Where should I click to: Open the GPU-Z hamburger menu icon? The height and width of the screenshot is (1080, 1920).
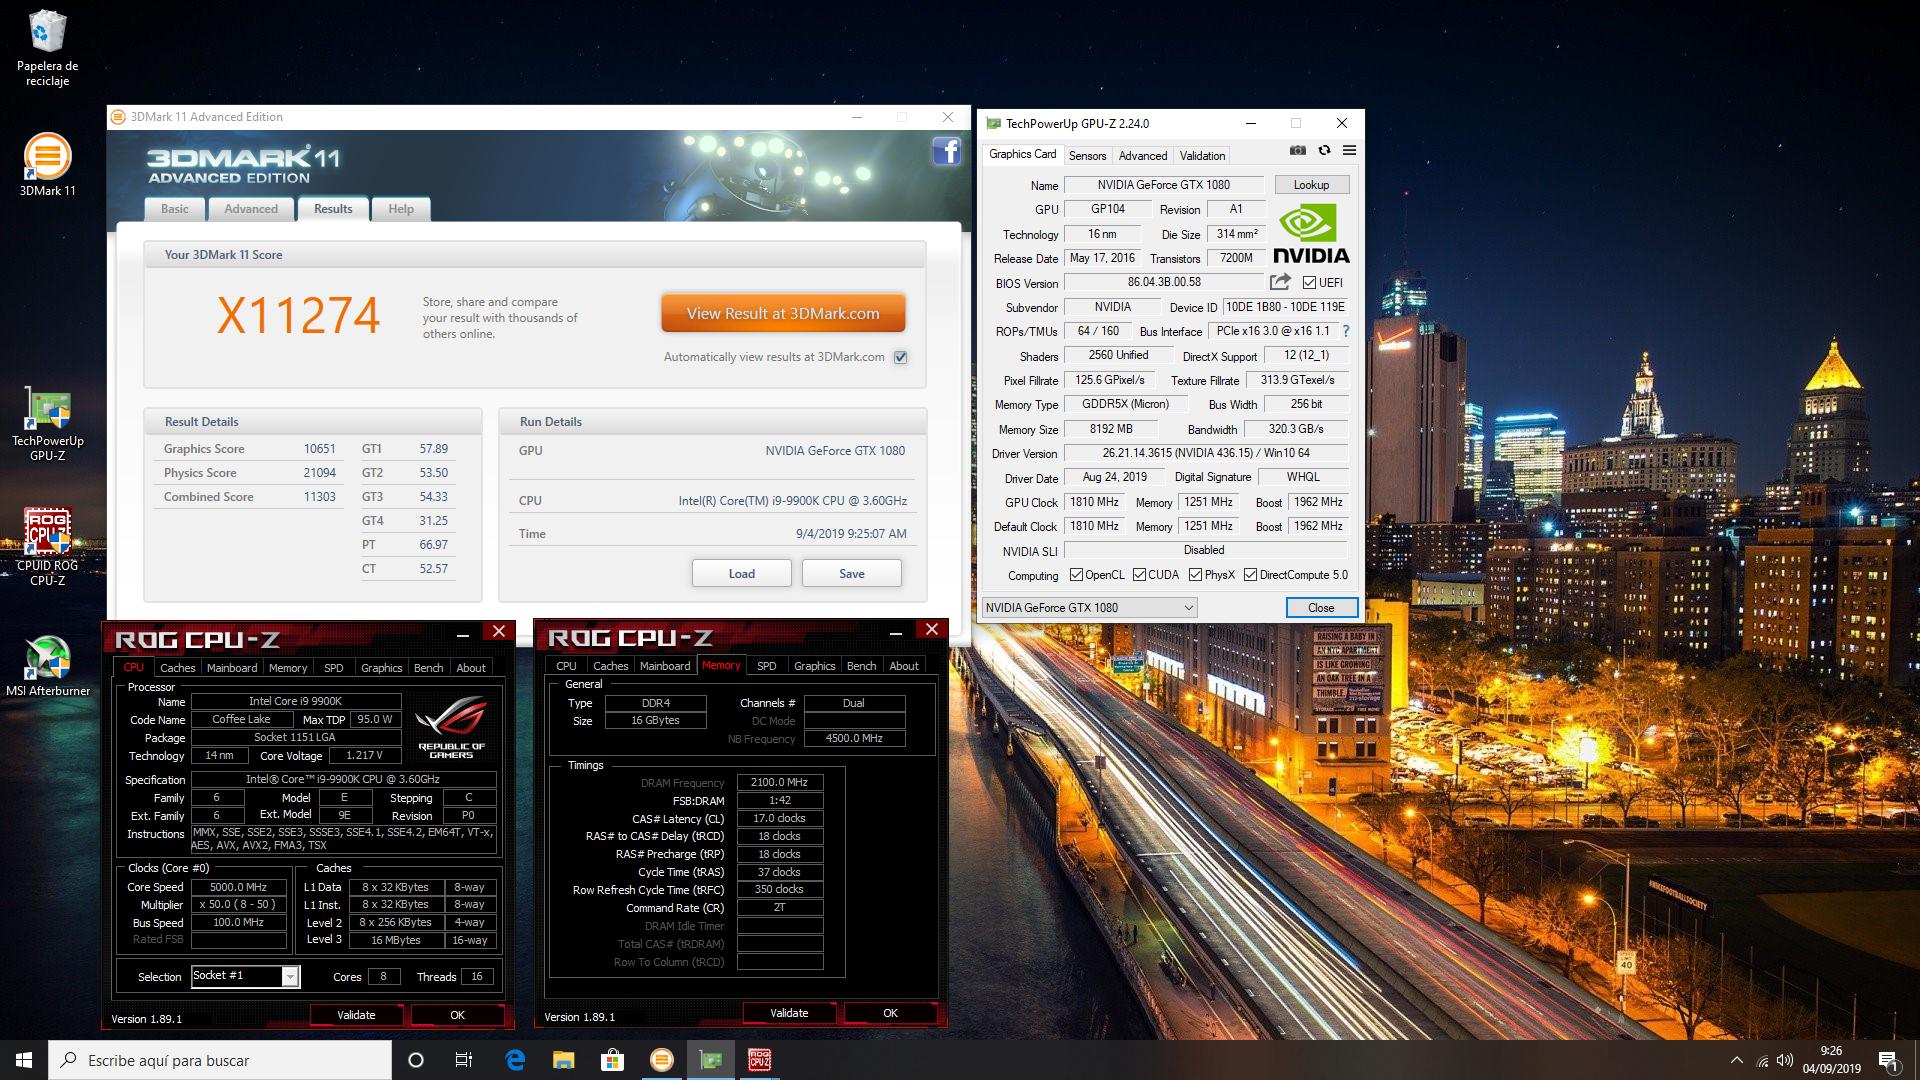(1349, 151)
